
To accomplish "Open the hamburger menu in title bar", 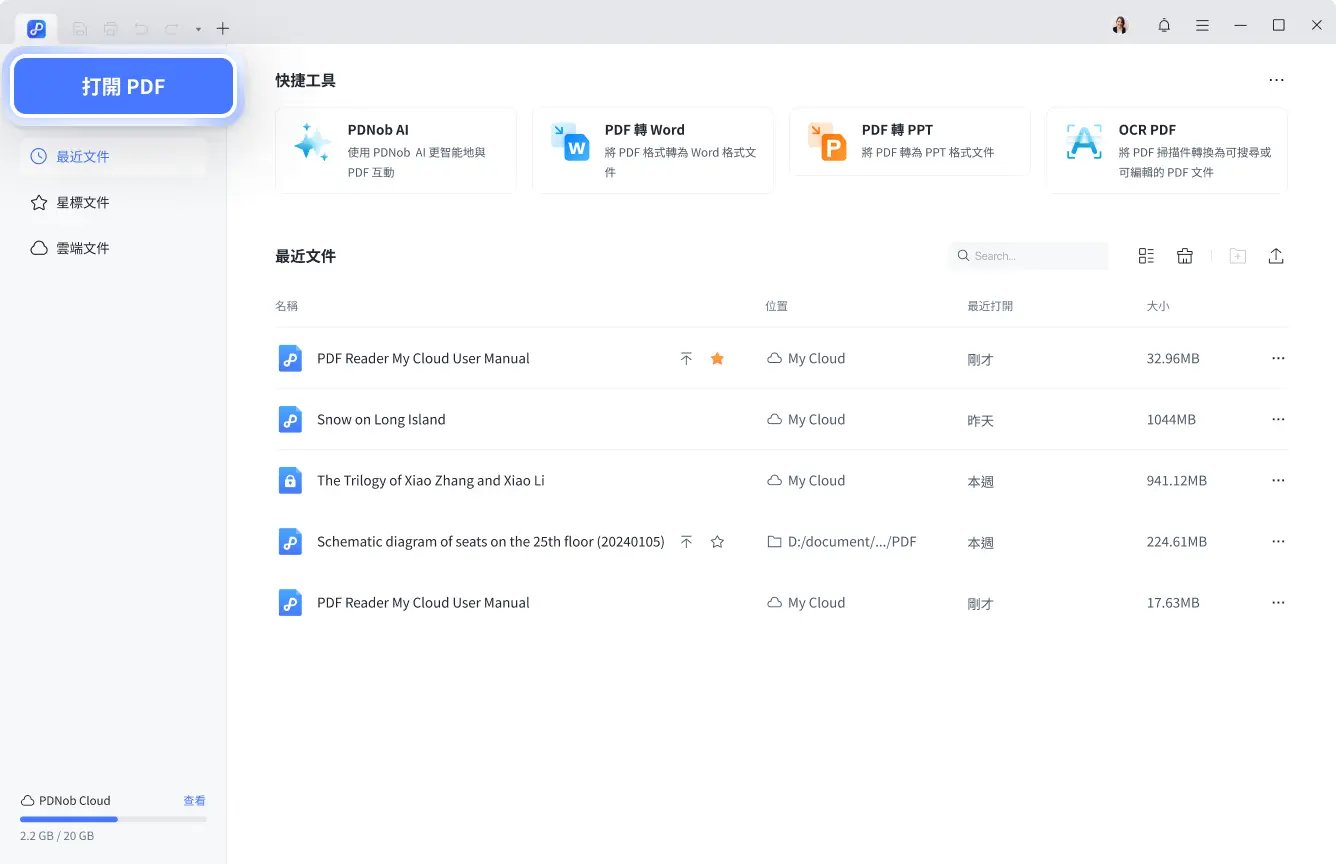I will tap(1202, 26).
